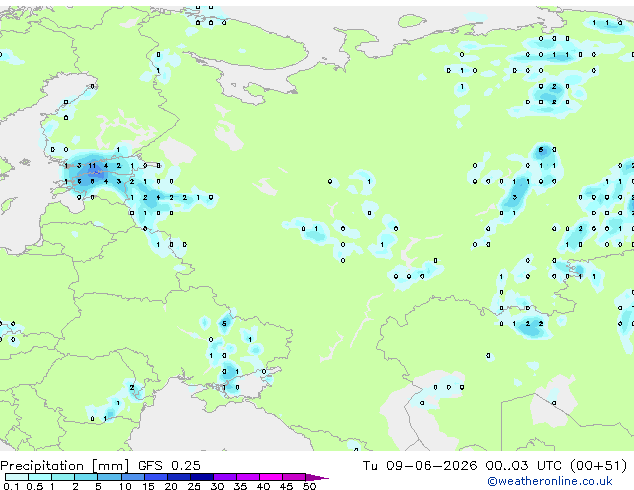Click the 15 to 20 legend swatch
Image resolution: width=634 pixels, height=490 pixels.
pyautogui.click(x=155, y=477)
